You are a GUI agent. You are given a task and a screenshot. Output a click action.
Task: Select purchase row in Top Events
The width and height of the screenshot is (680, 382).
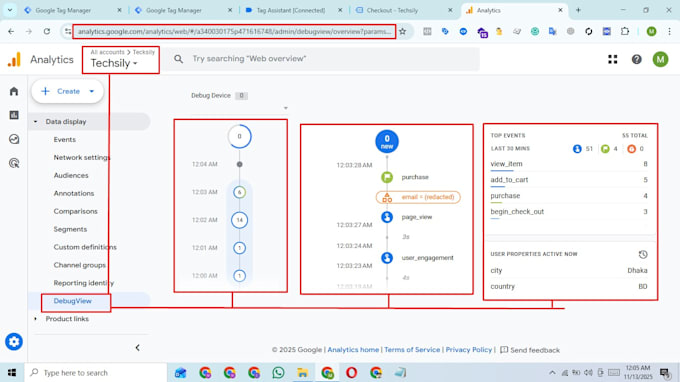point(569,196)
